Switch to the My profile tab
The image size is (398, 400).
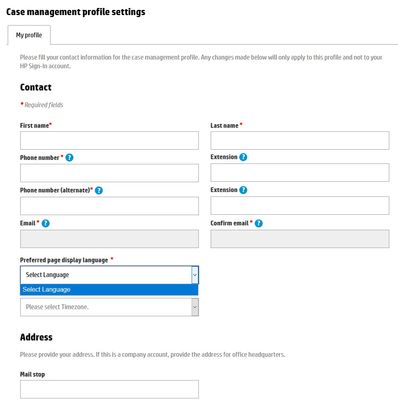(29, 35)
